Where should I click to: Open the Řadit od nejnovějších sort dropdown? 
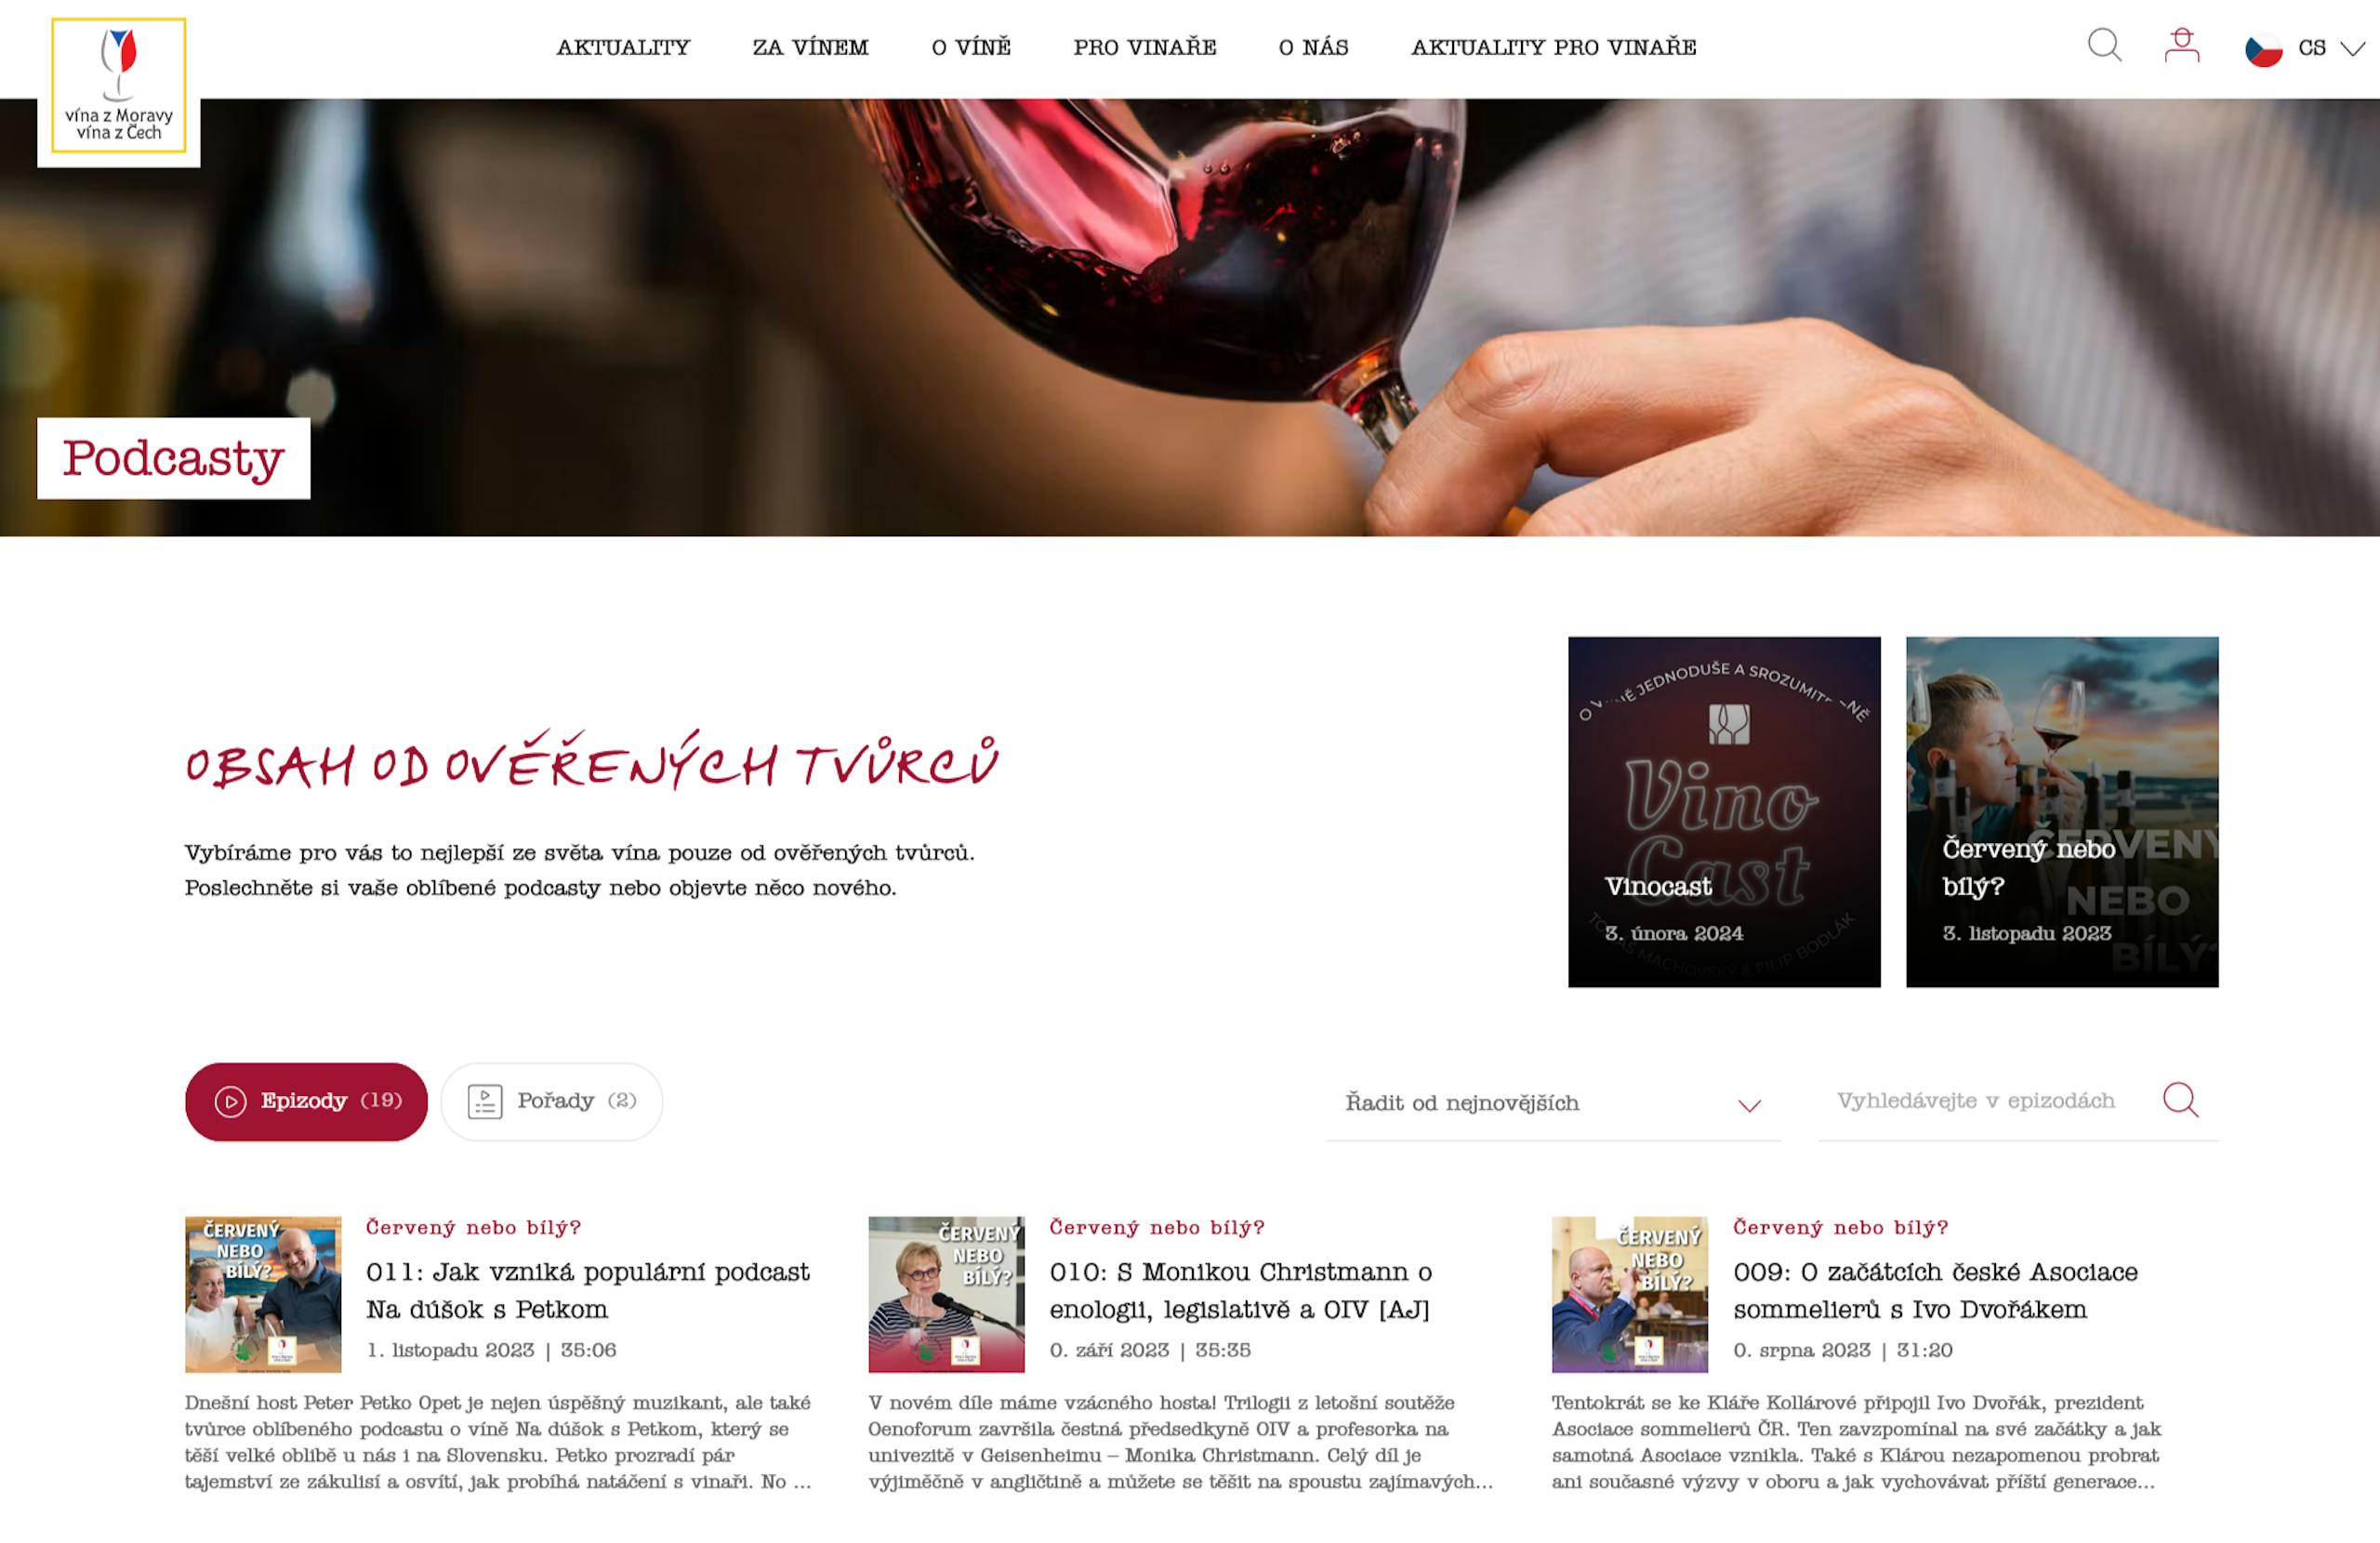click(1553, 1103)
